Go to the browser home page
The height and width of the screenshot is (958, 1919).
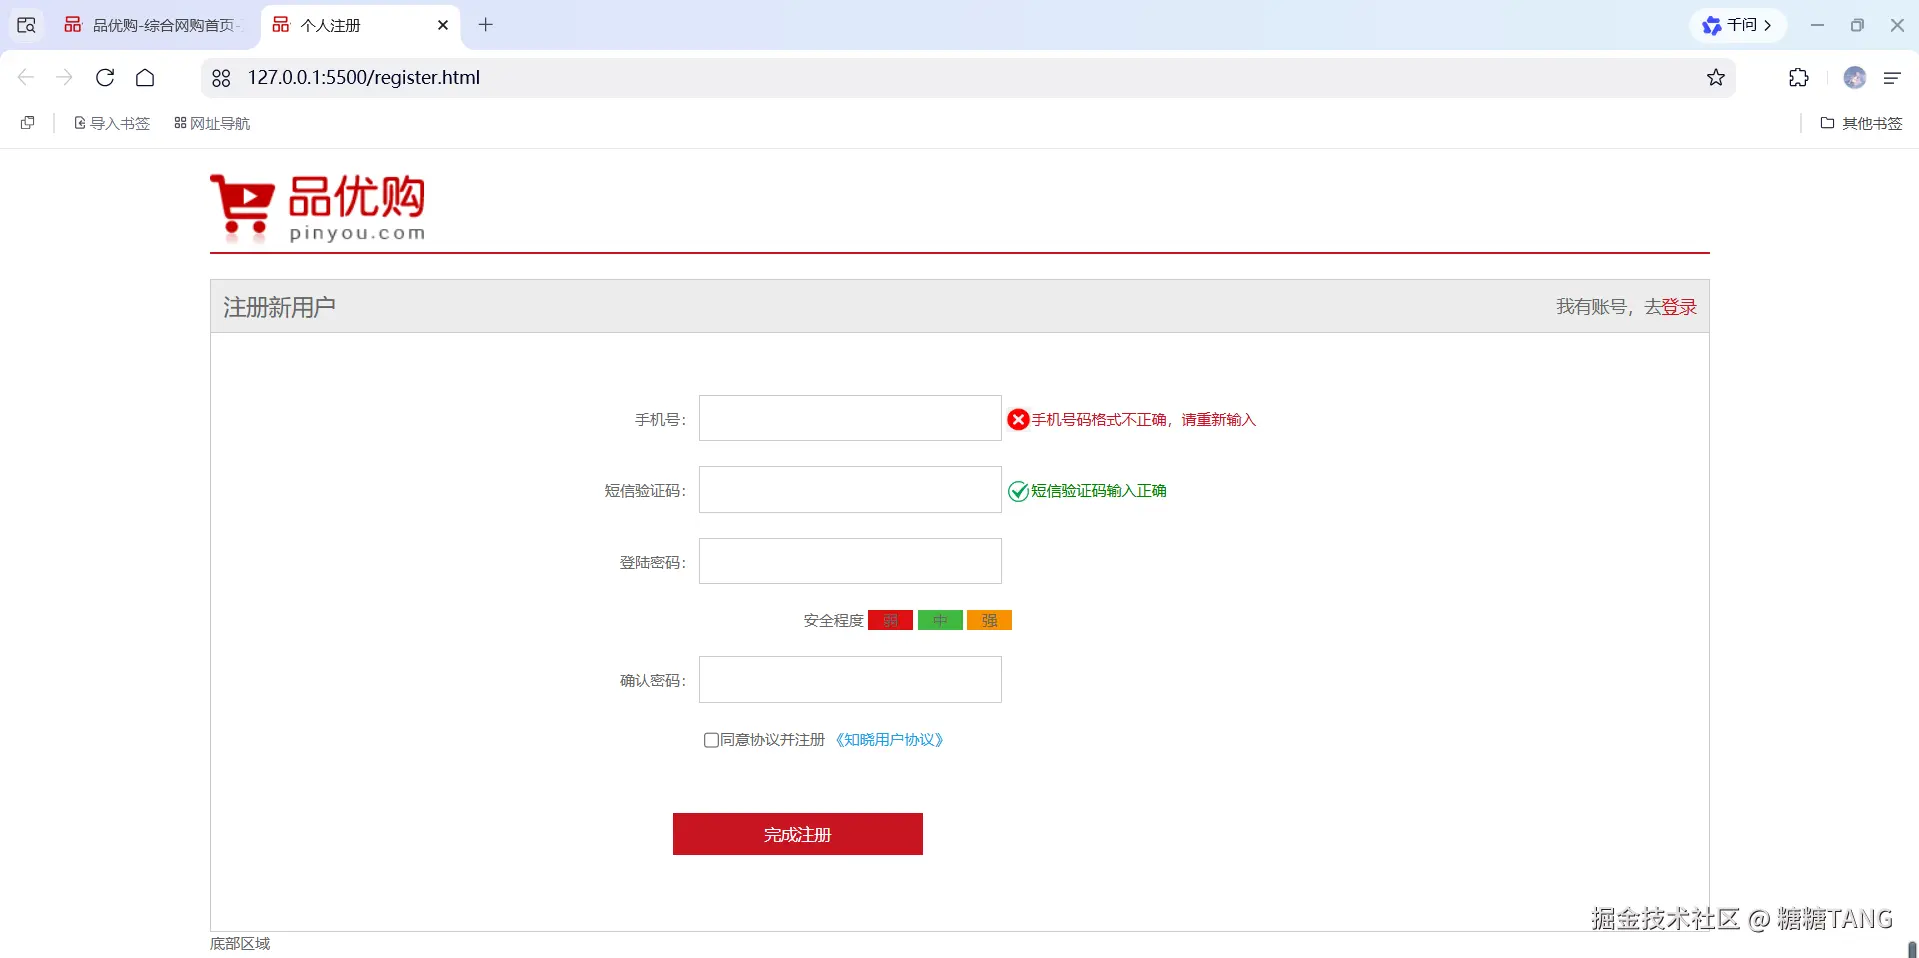click(x=145, y=77)
